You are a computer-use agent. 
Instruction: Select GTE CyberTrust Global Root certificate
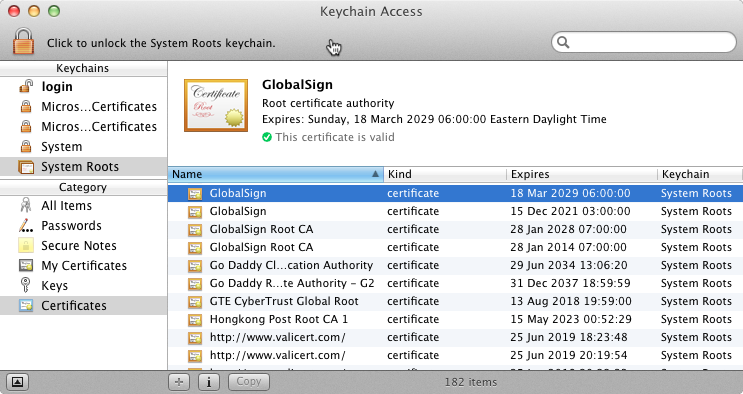click(x=455, y=302)
